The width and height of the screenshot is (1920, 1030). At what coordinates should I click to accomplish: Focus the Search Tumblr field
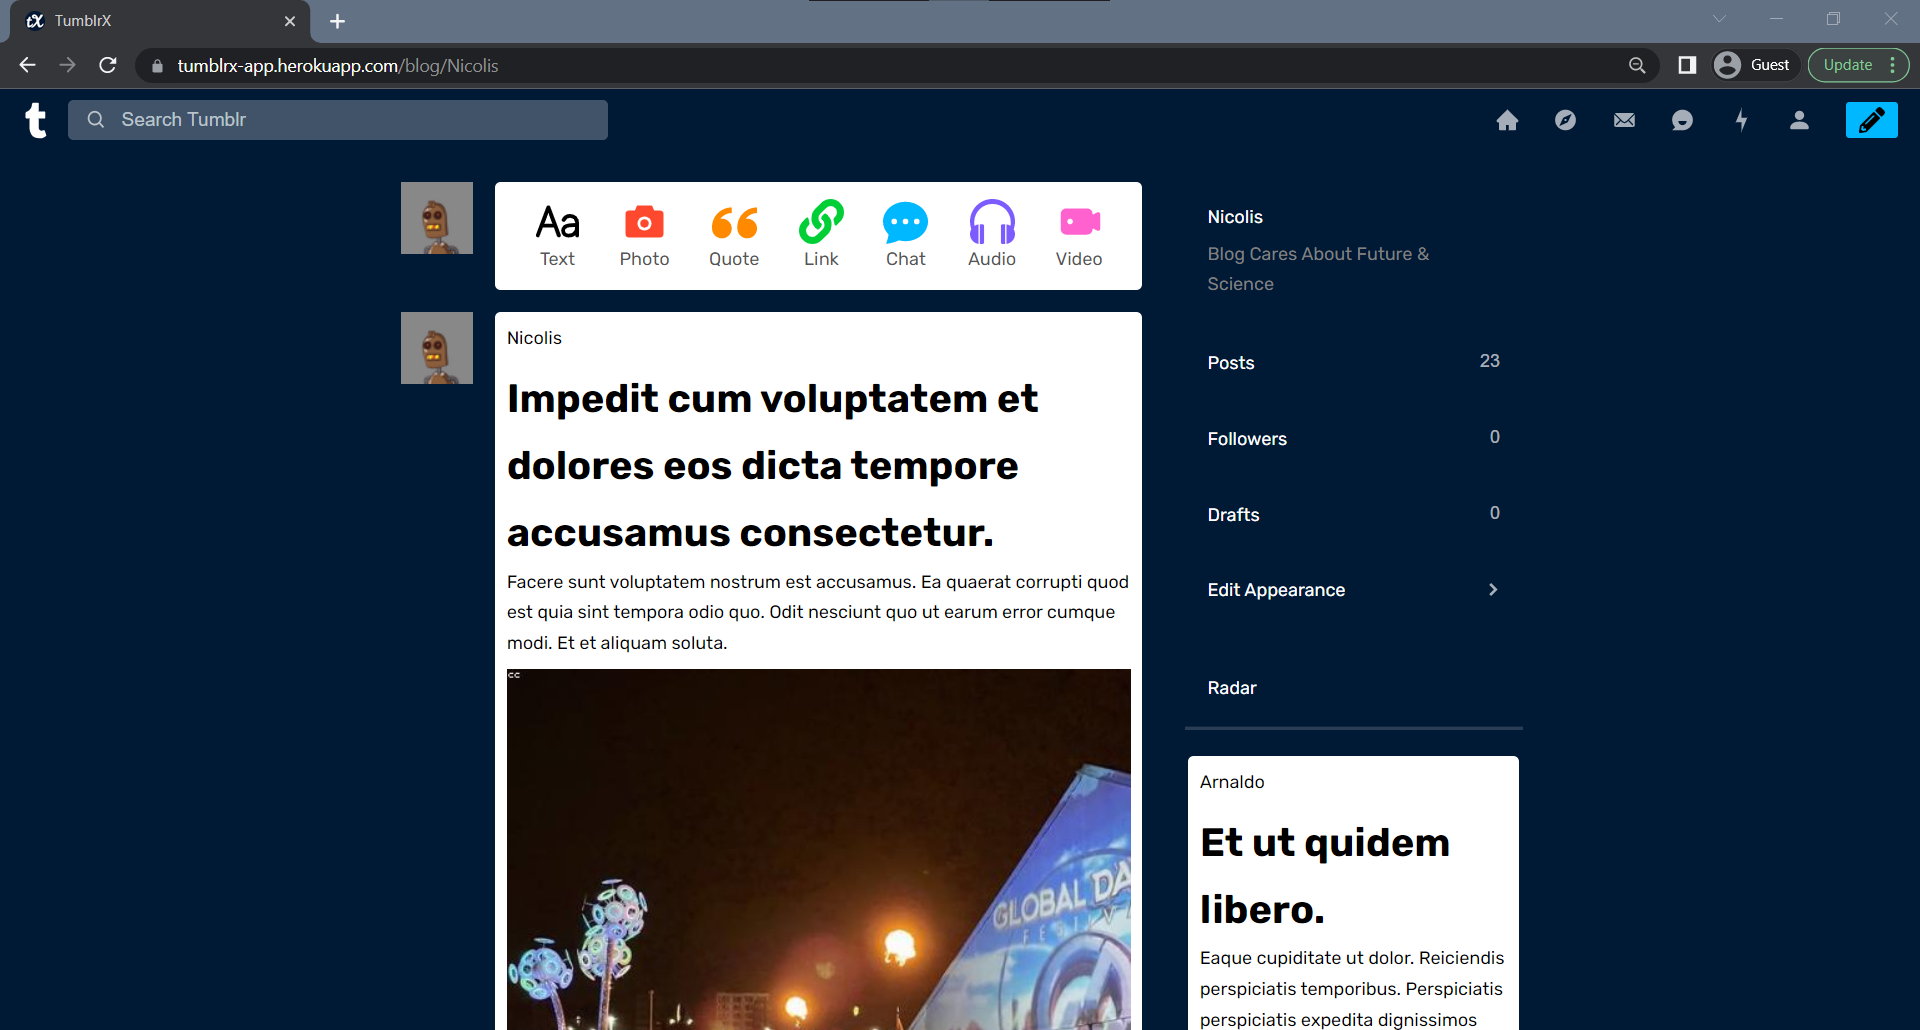coord(338,120)
